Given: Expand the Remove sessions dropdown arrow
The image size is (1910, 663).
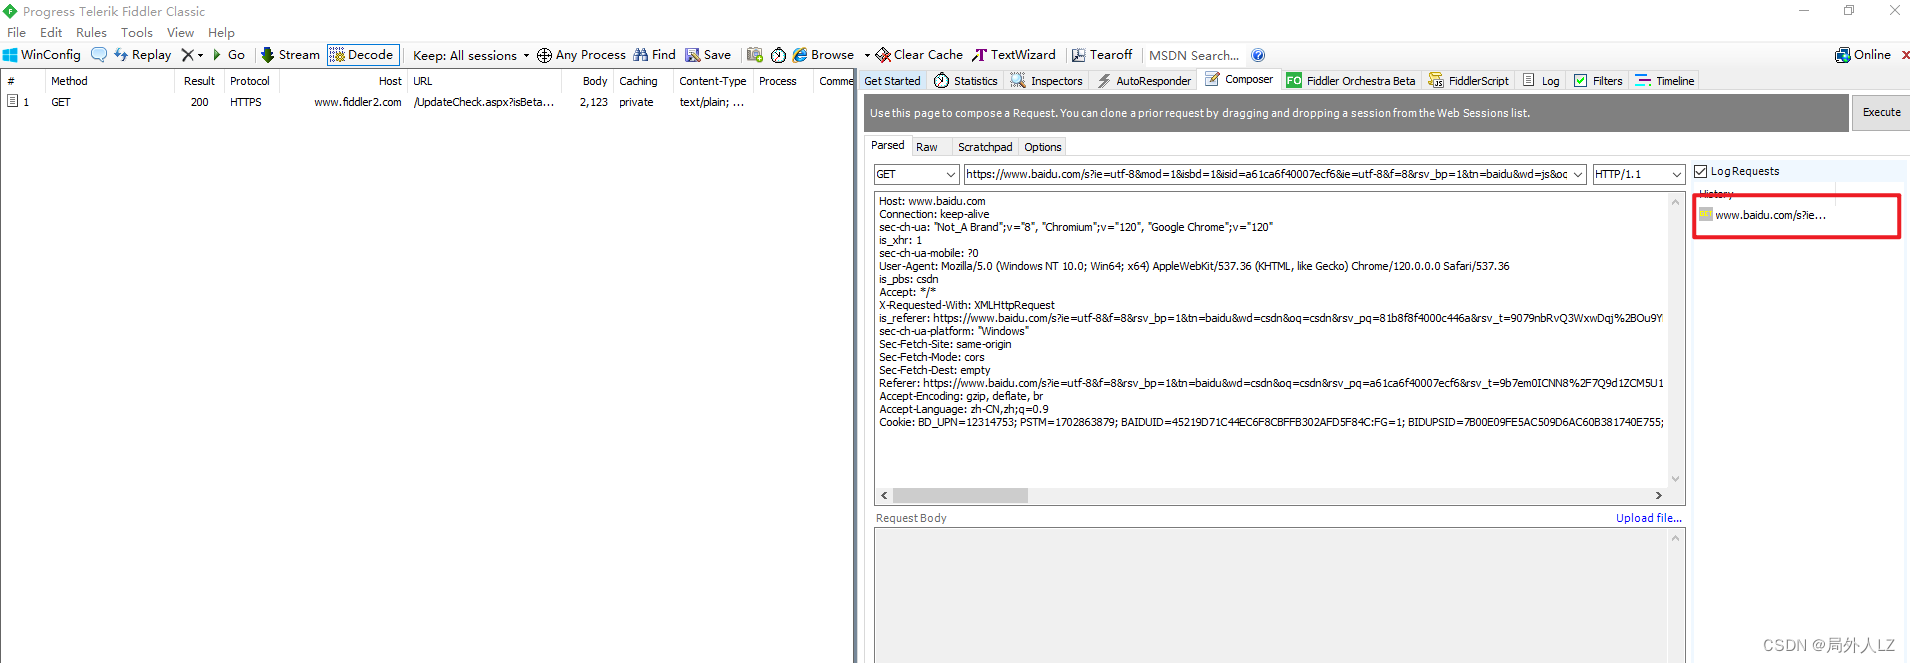Looking at the screenshot, I should (200, 55).
